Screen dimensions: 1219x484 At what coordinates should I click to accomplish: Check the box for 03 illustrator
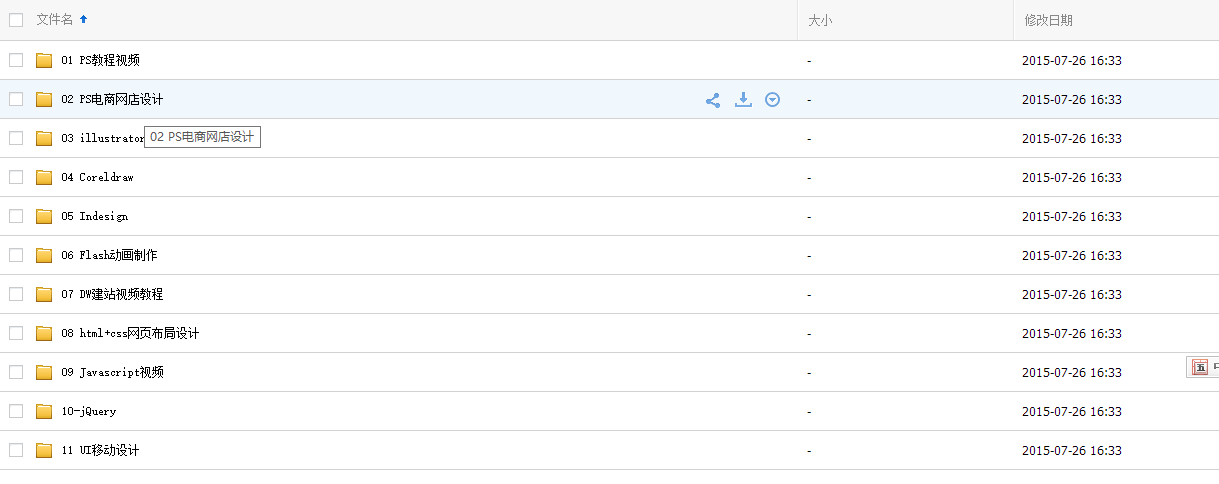(16, 138)
